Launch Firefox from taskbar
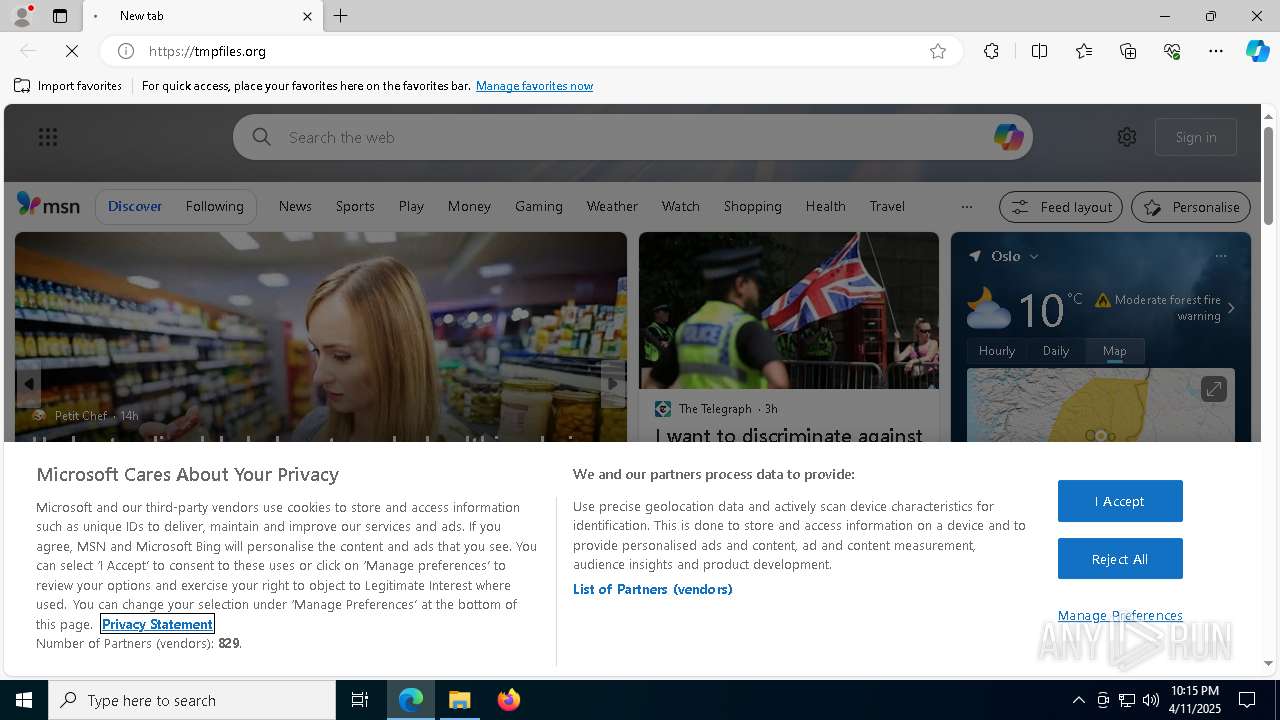The image size is (1280, 720). click(509, 700)
